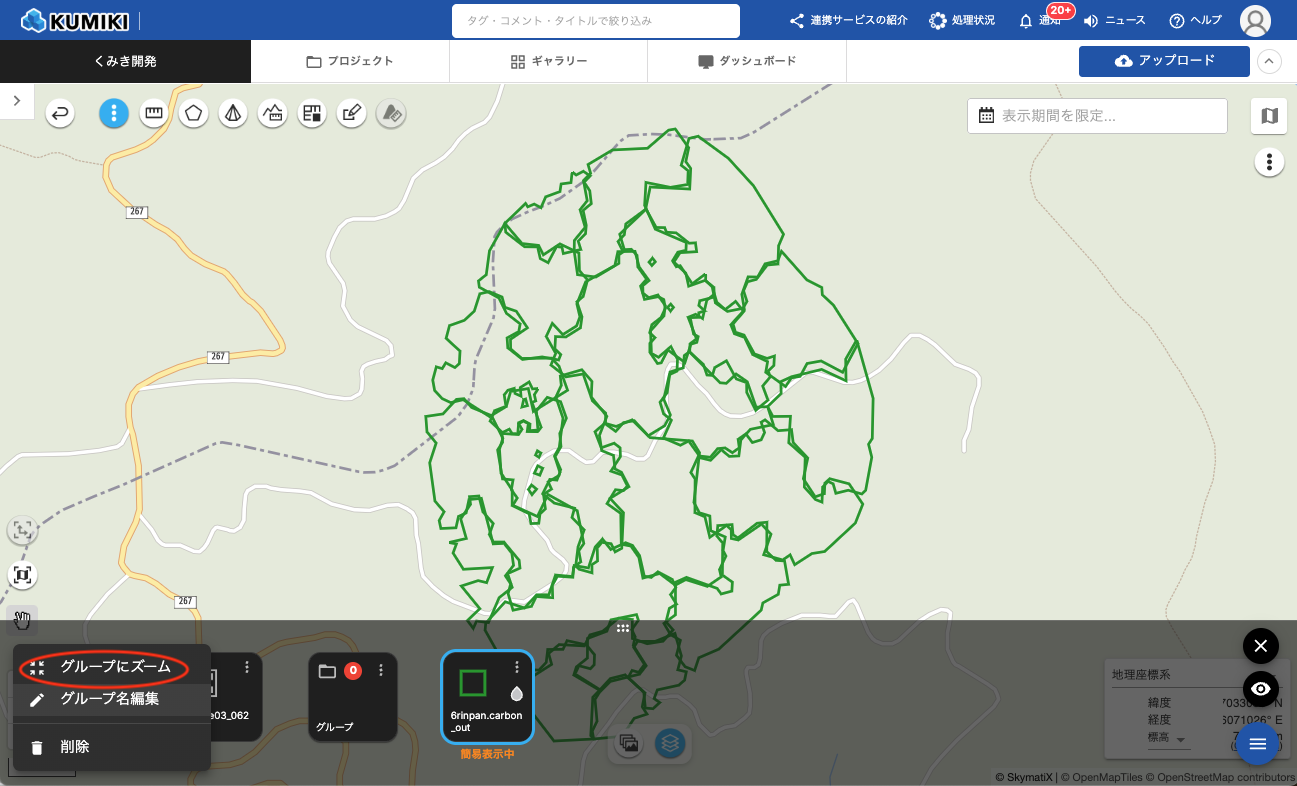This screenshot has width=1297, height=786.
Task: Click the notification bell icon
Action: coord(1026,21)
